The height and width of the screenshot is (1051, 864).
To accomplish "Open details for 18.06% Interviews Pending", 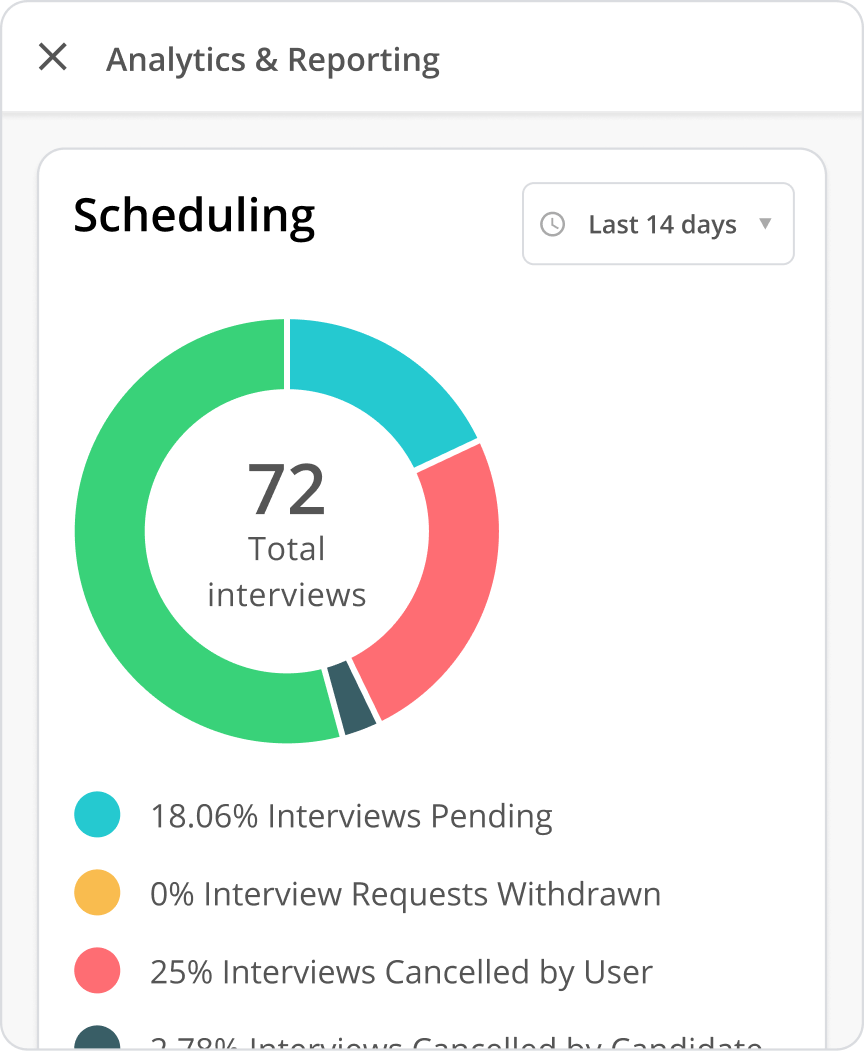I will click(350, 816).
